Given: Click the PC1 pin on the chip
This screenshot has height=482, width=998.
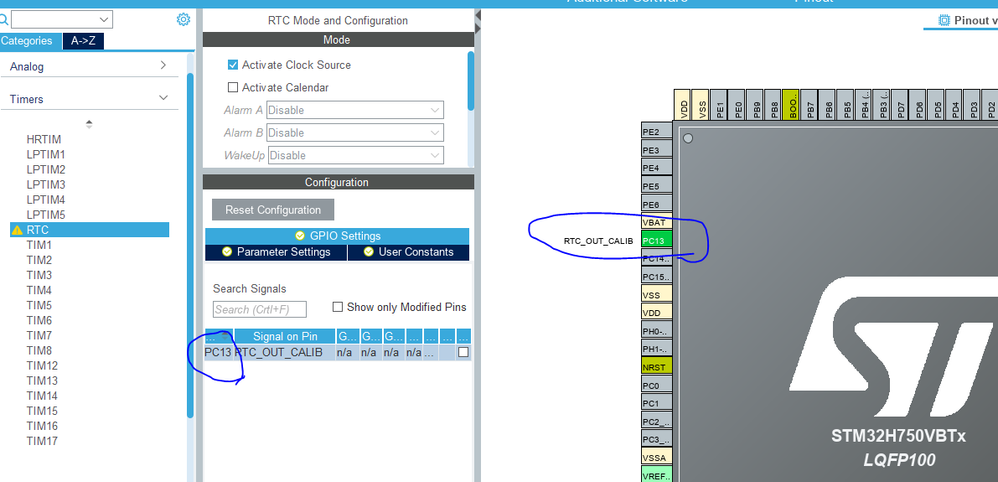Looking at the screenshot, I should coord(656,403).
